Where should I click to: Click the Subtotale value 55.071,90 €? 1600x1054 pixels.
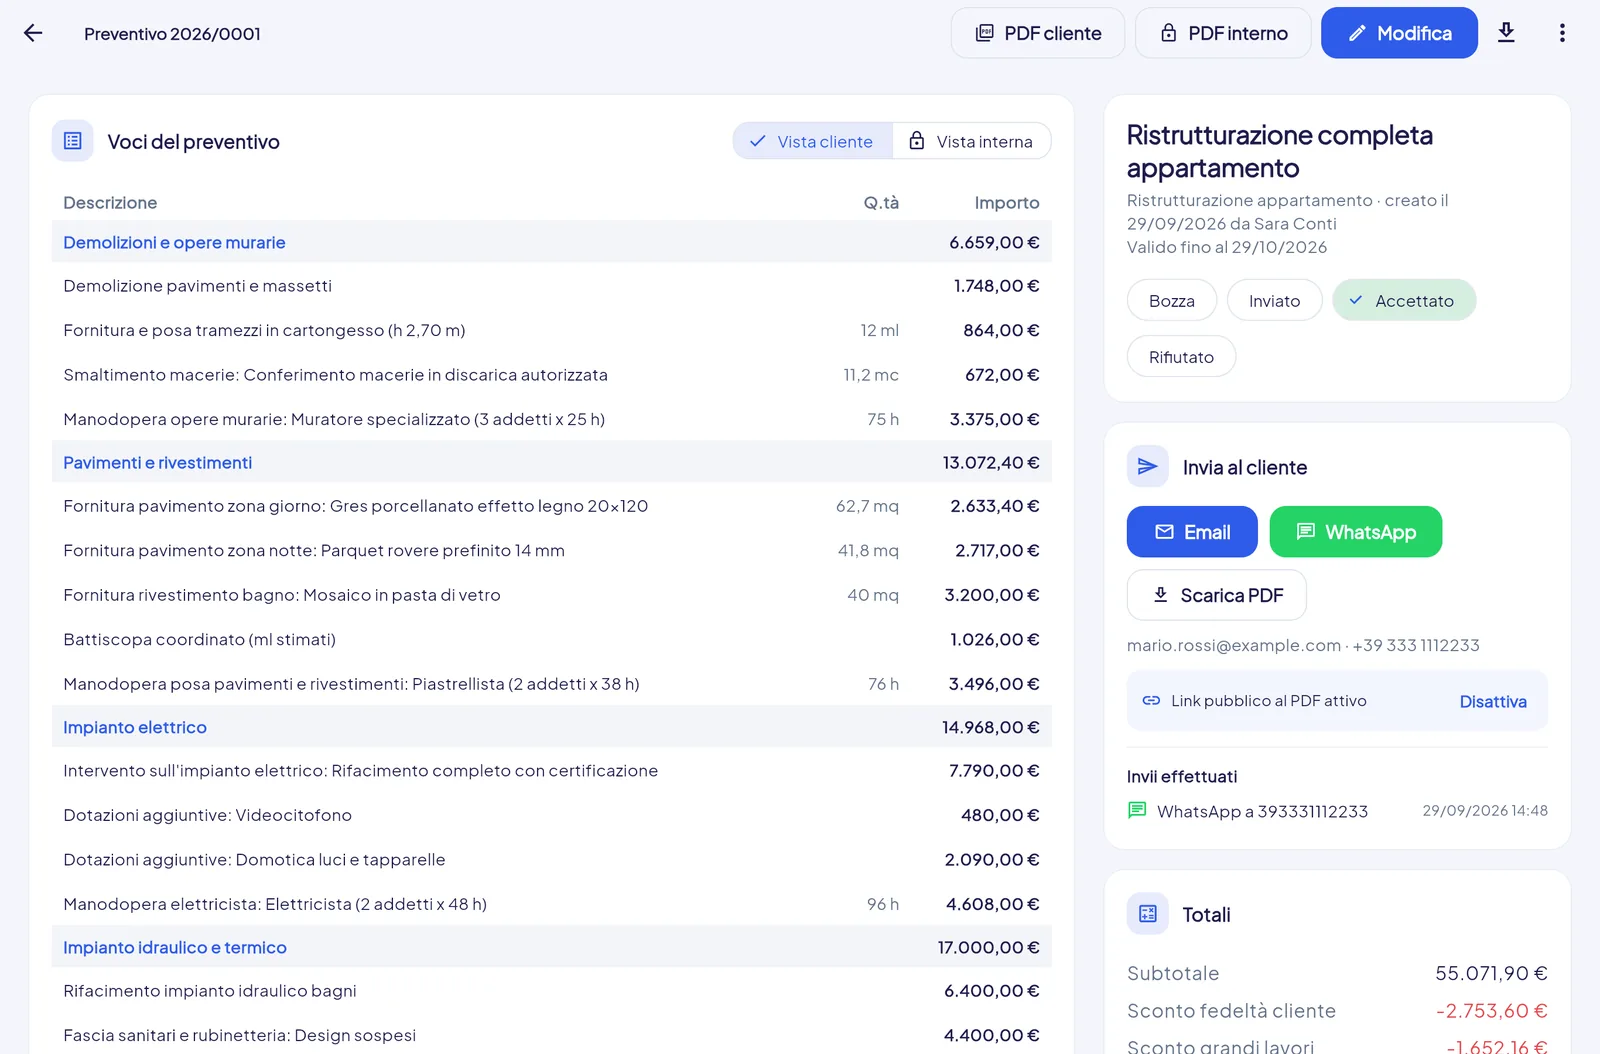pos(1491,973)
